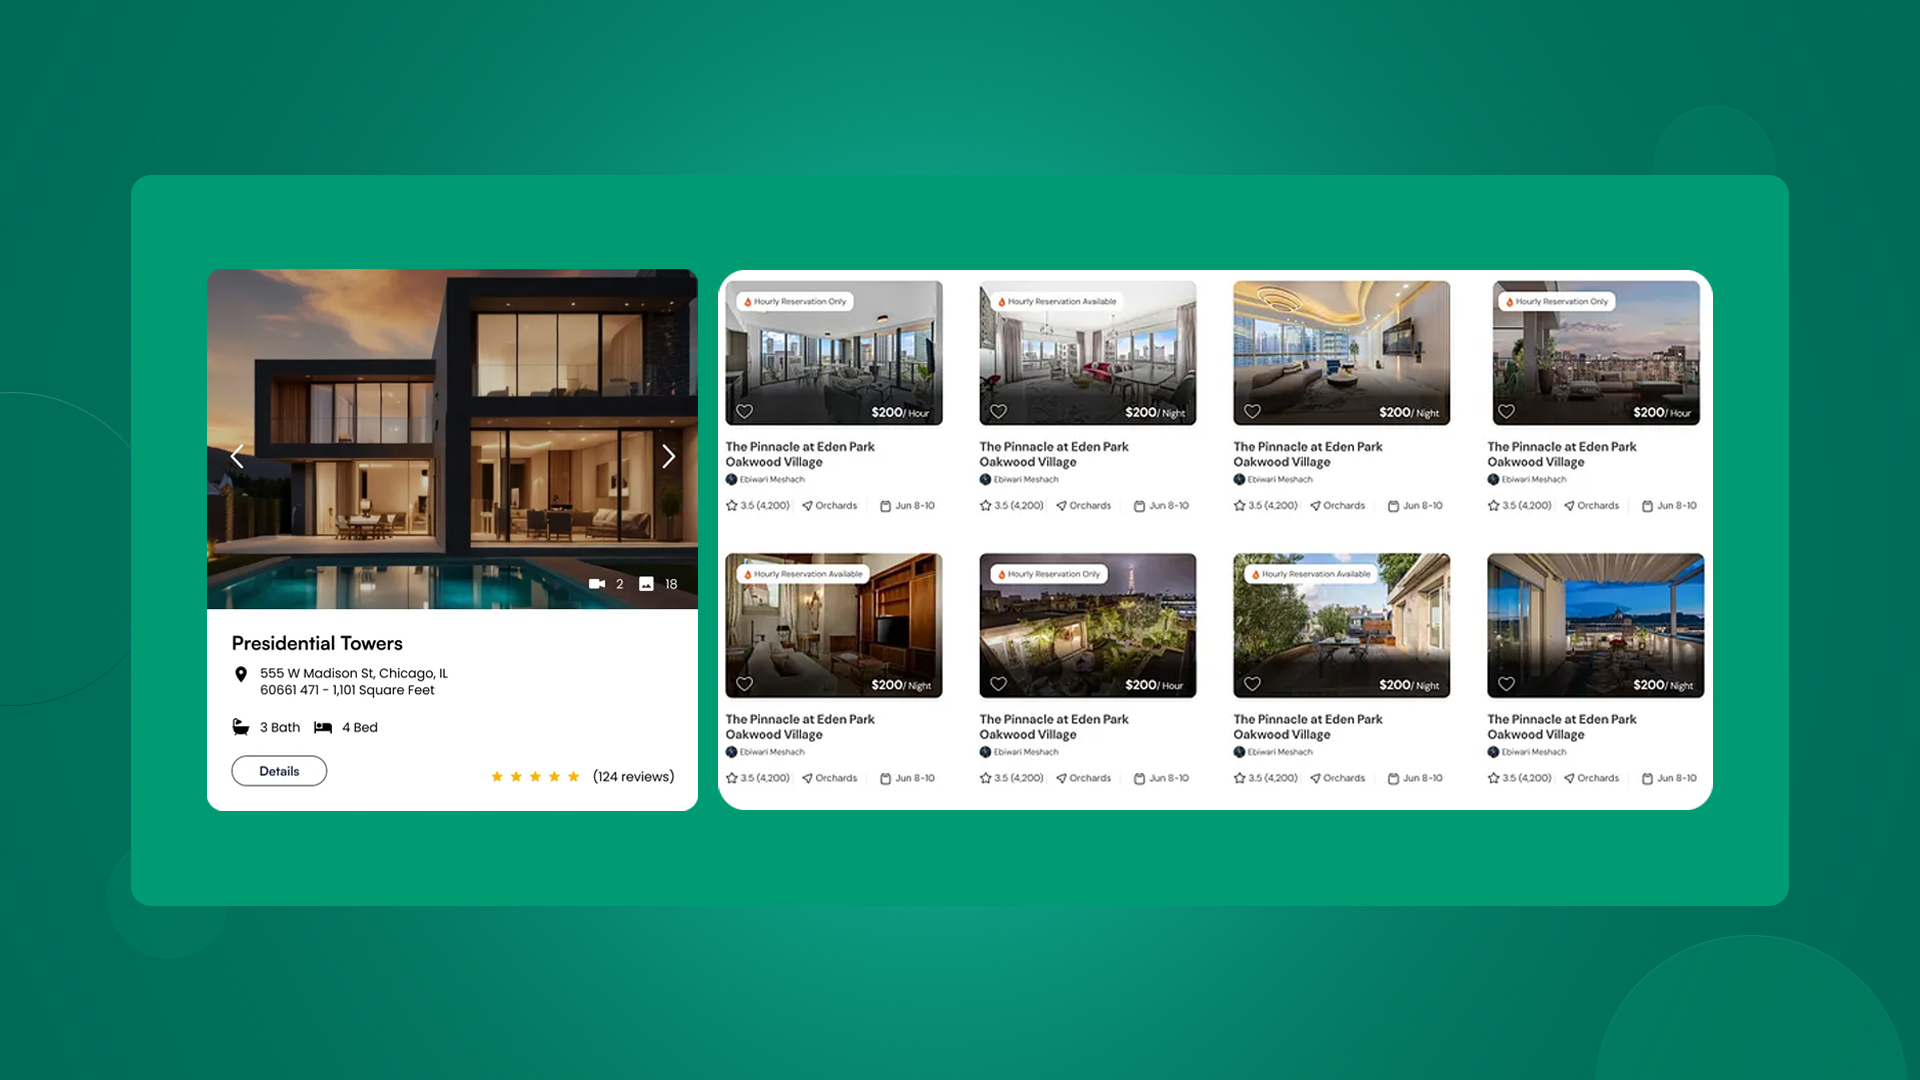
Task: Click Hourly Reservation Only badge on Eiffel Tower listing
Action: [1050, 574]
